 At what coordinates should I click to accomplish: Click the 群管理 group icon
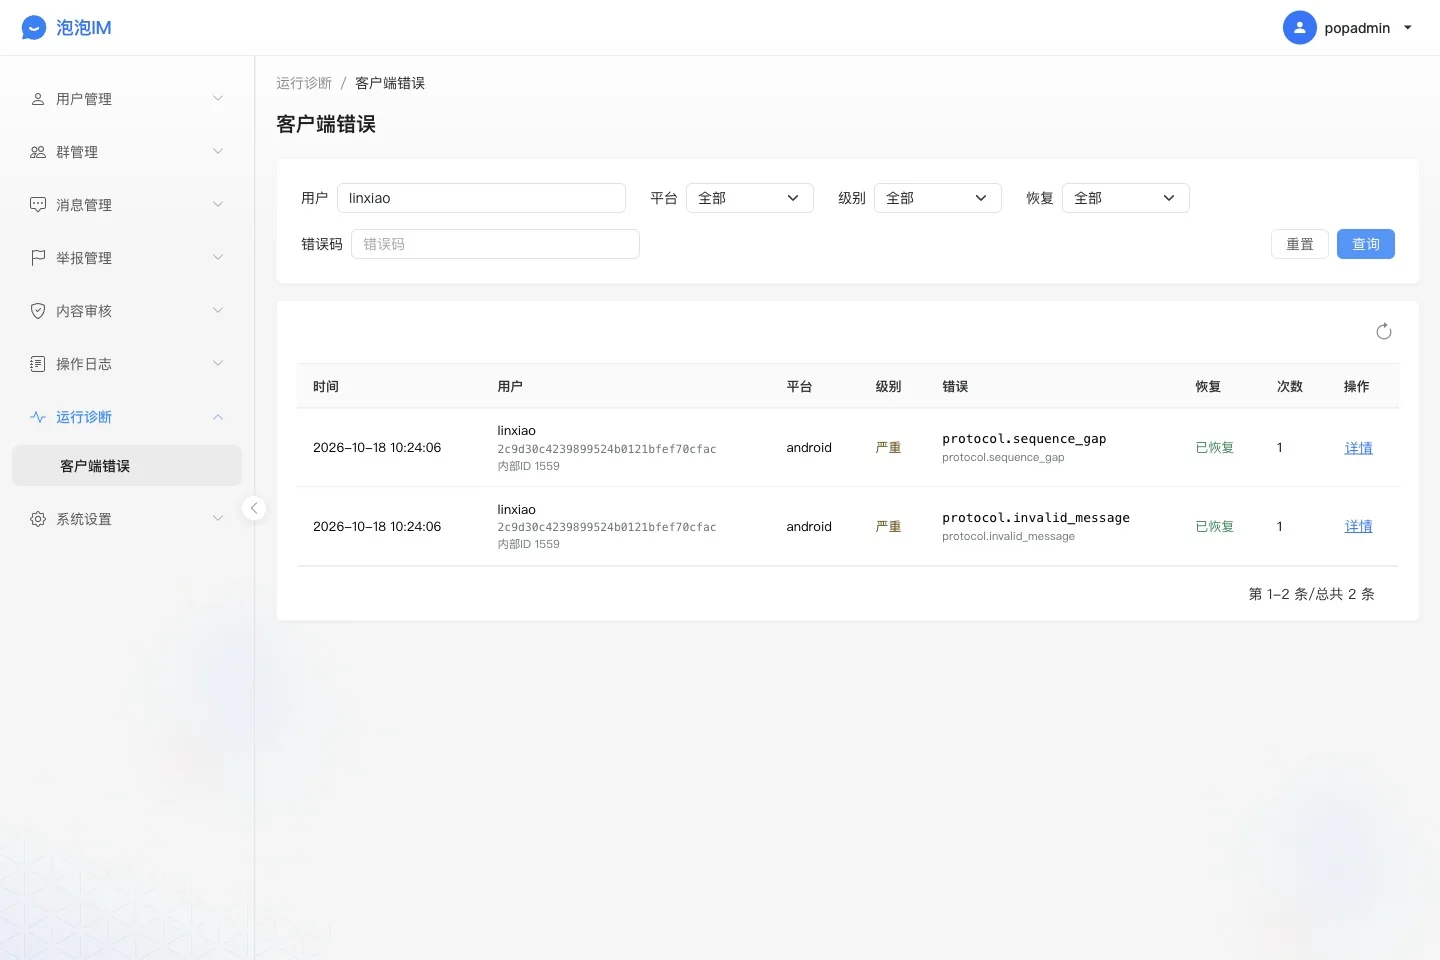38,152
